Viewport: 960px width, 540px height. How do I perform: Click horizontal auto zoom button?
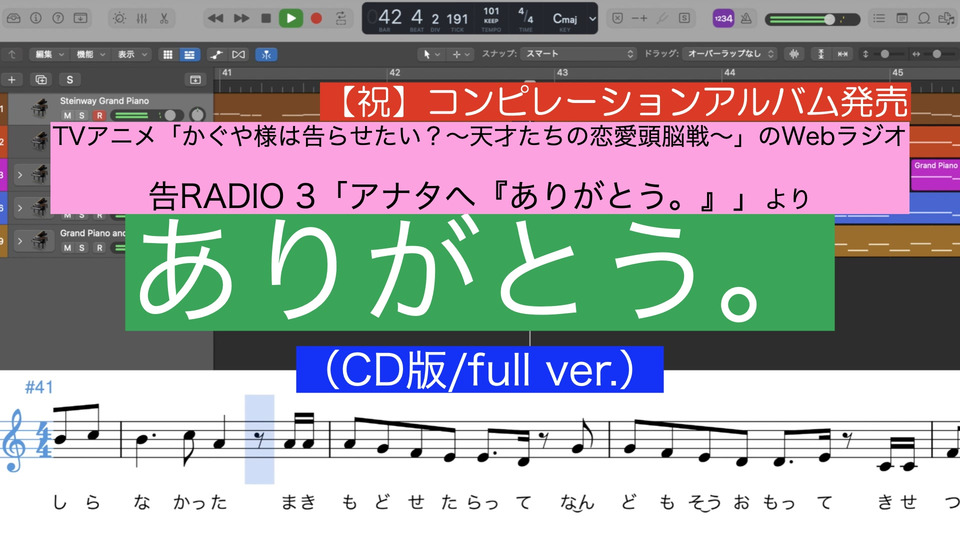pyautogui.click(x=843, y=54)
